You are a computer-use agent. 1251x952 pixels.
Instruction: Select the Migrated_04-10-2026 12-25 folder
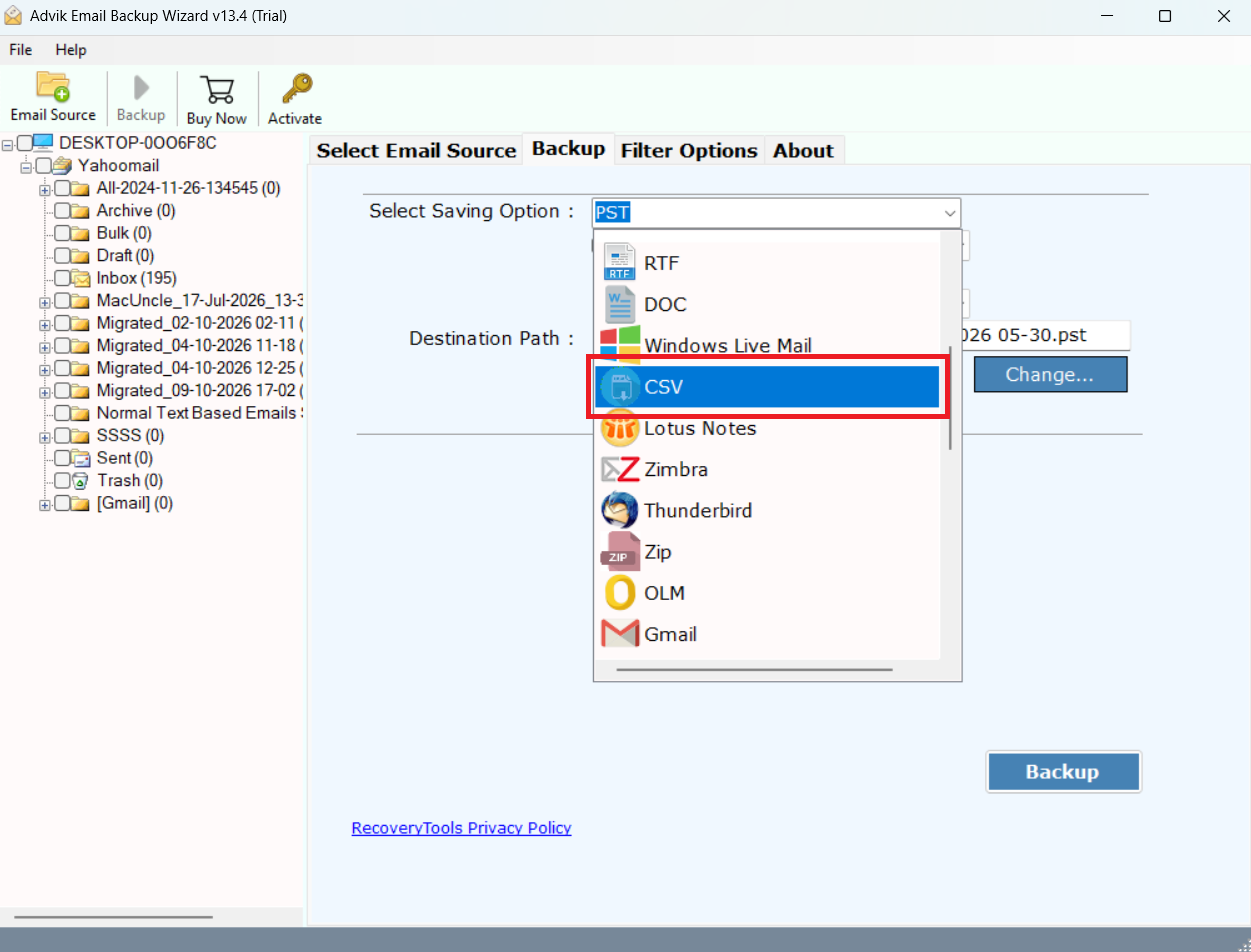(x=199, y=368)
